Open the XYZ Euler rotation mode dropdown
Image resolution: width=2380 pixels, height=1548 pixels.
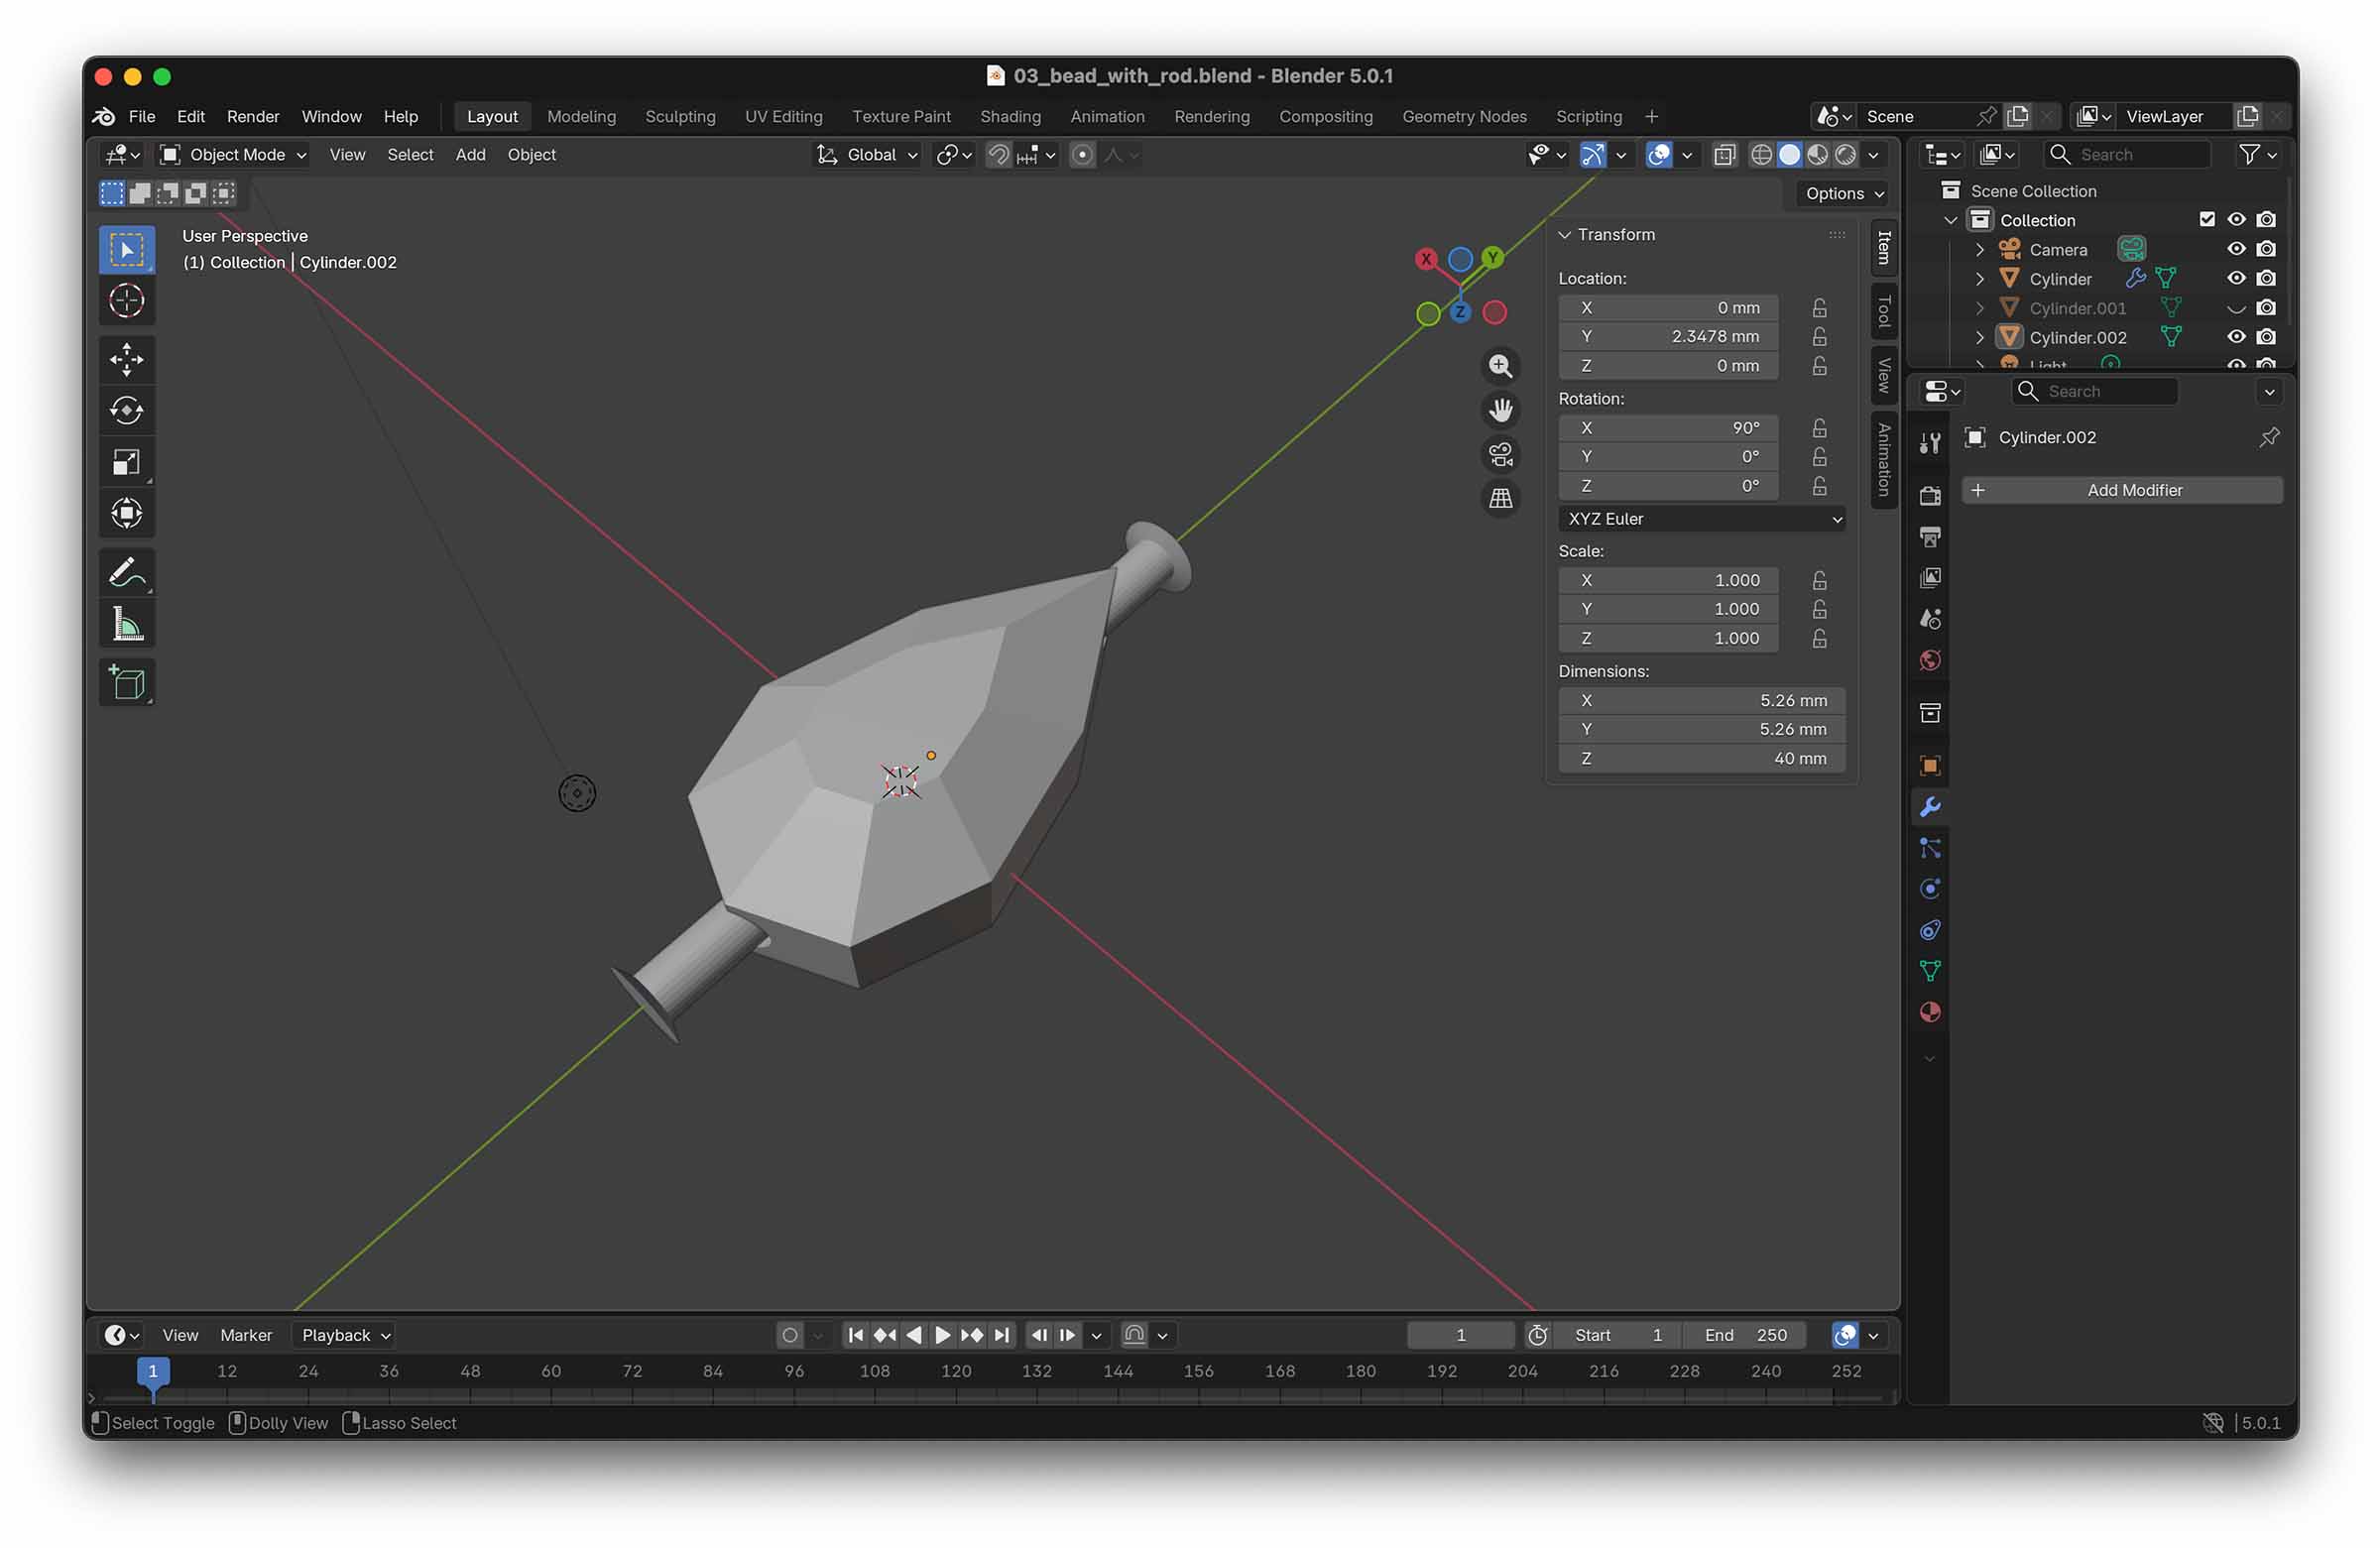(x=1702, y=519)
